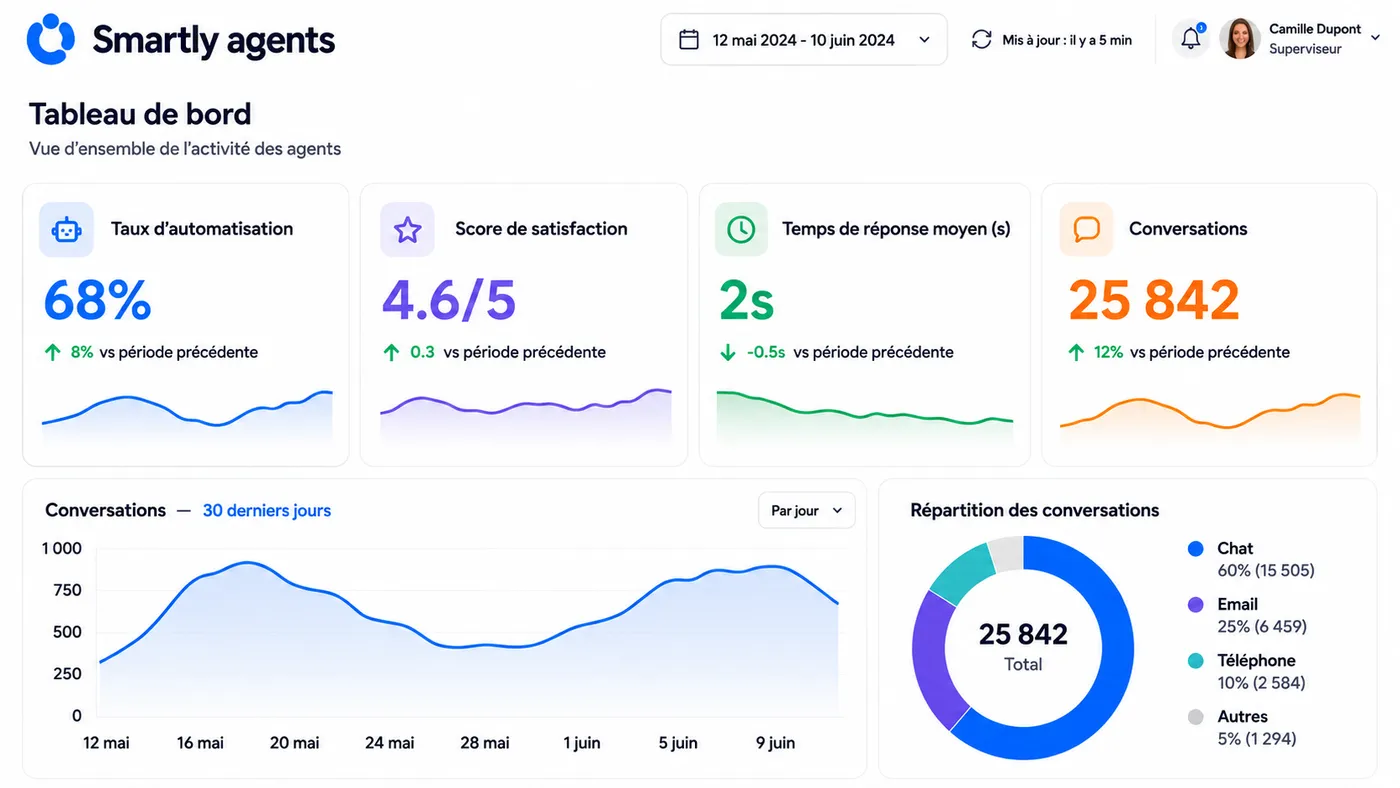This screenshot has width=1400, height=788.
Task: Click the grey Autres segment of donut chart
Action: coord(1007,554)
